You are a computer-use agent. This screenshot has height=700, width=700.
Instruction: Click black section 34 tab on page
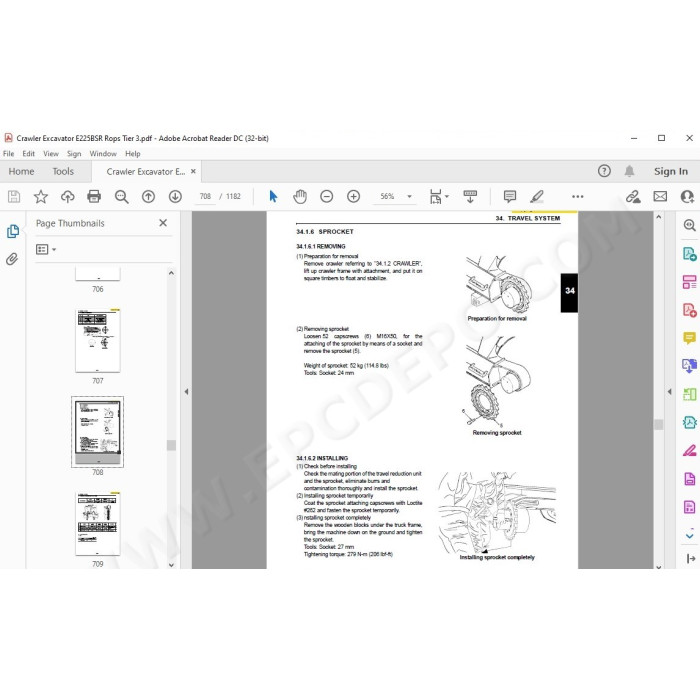(569, 293)
